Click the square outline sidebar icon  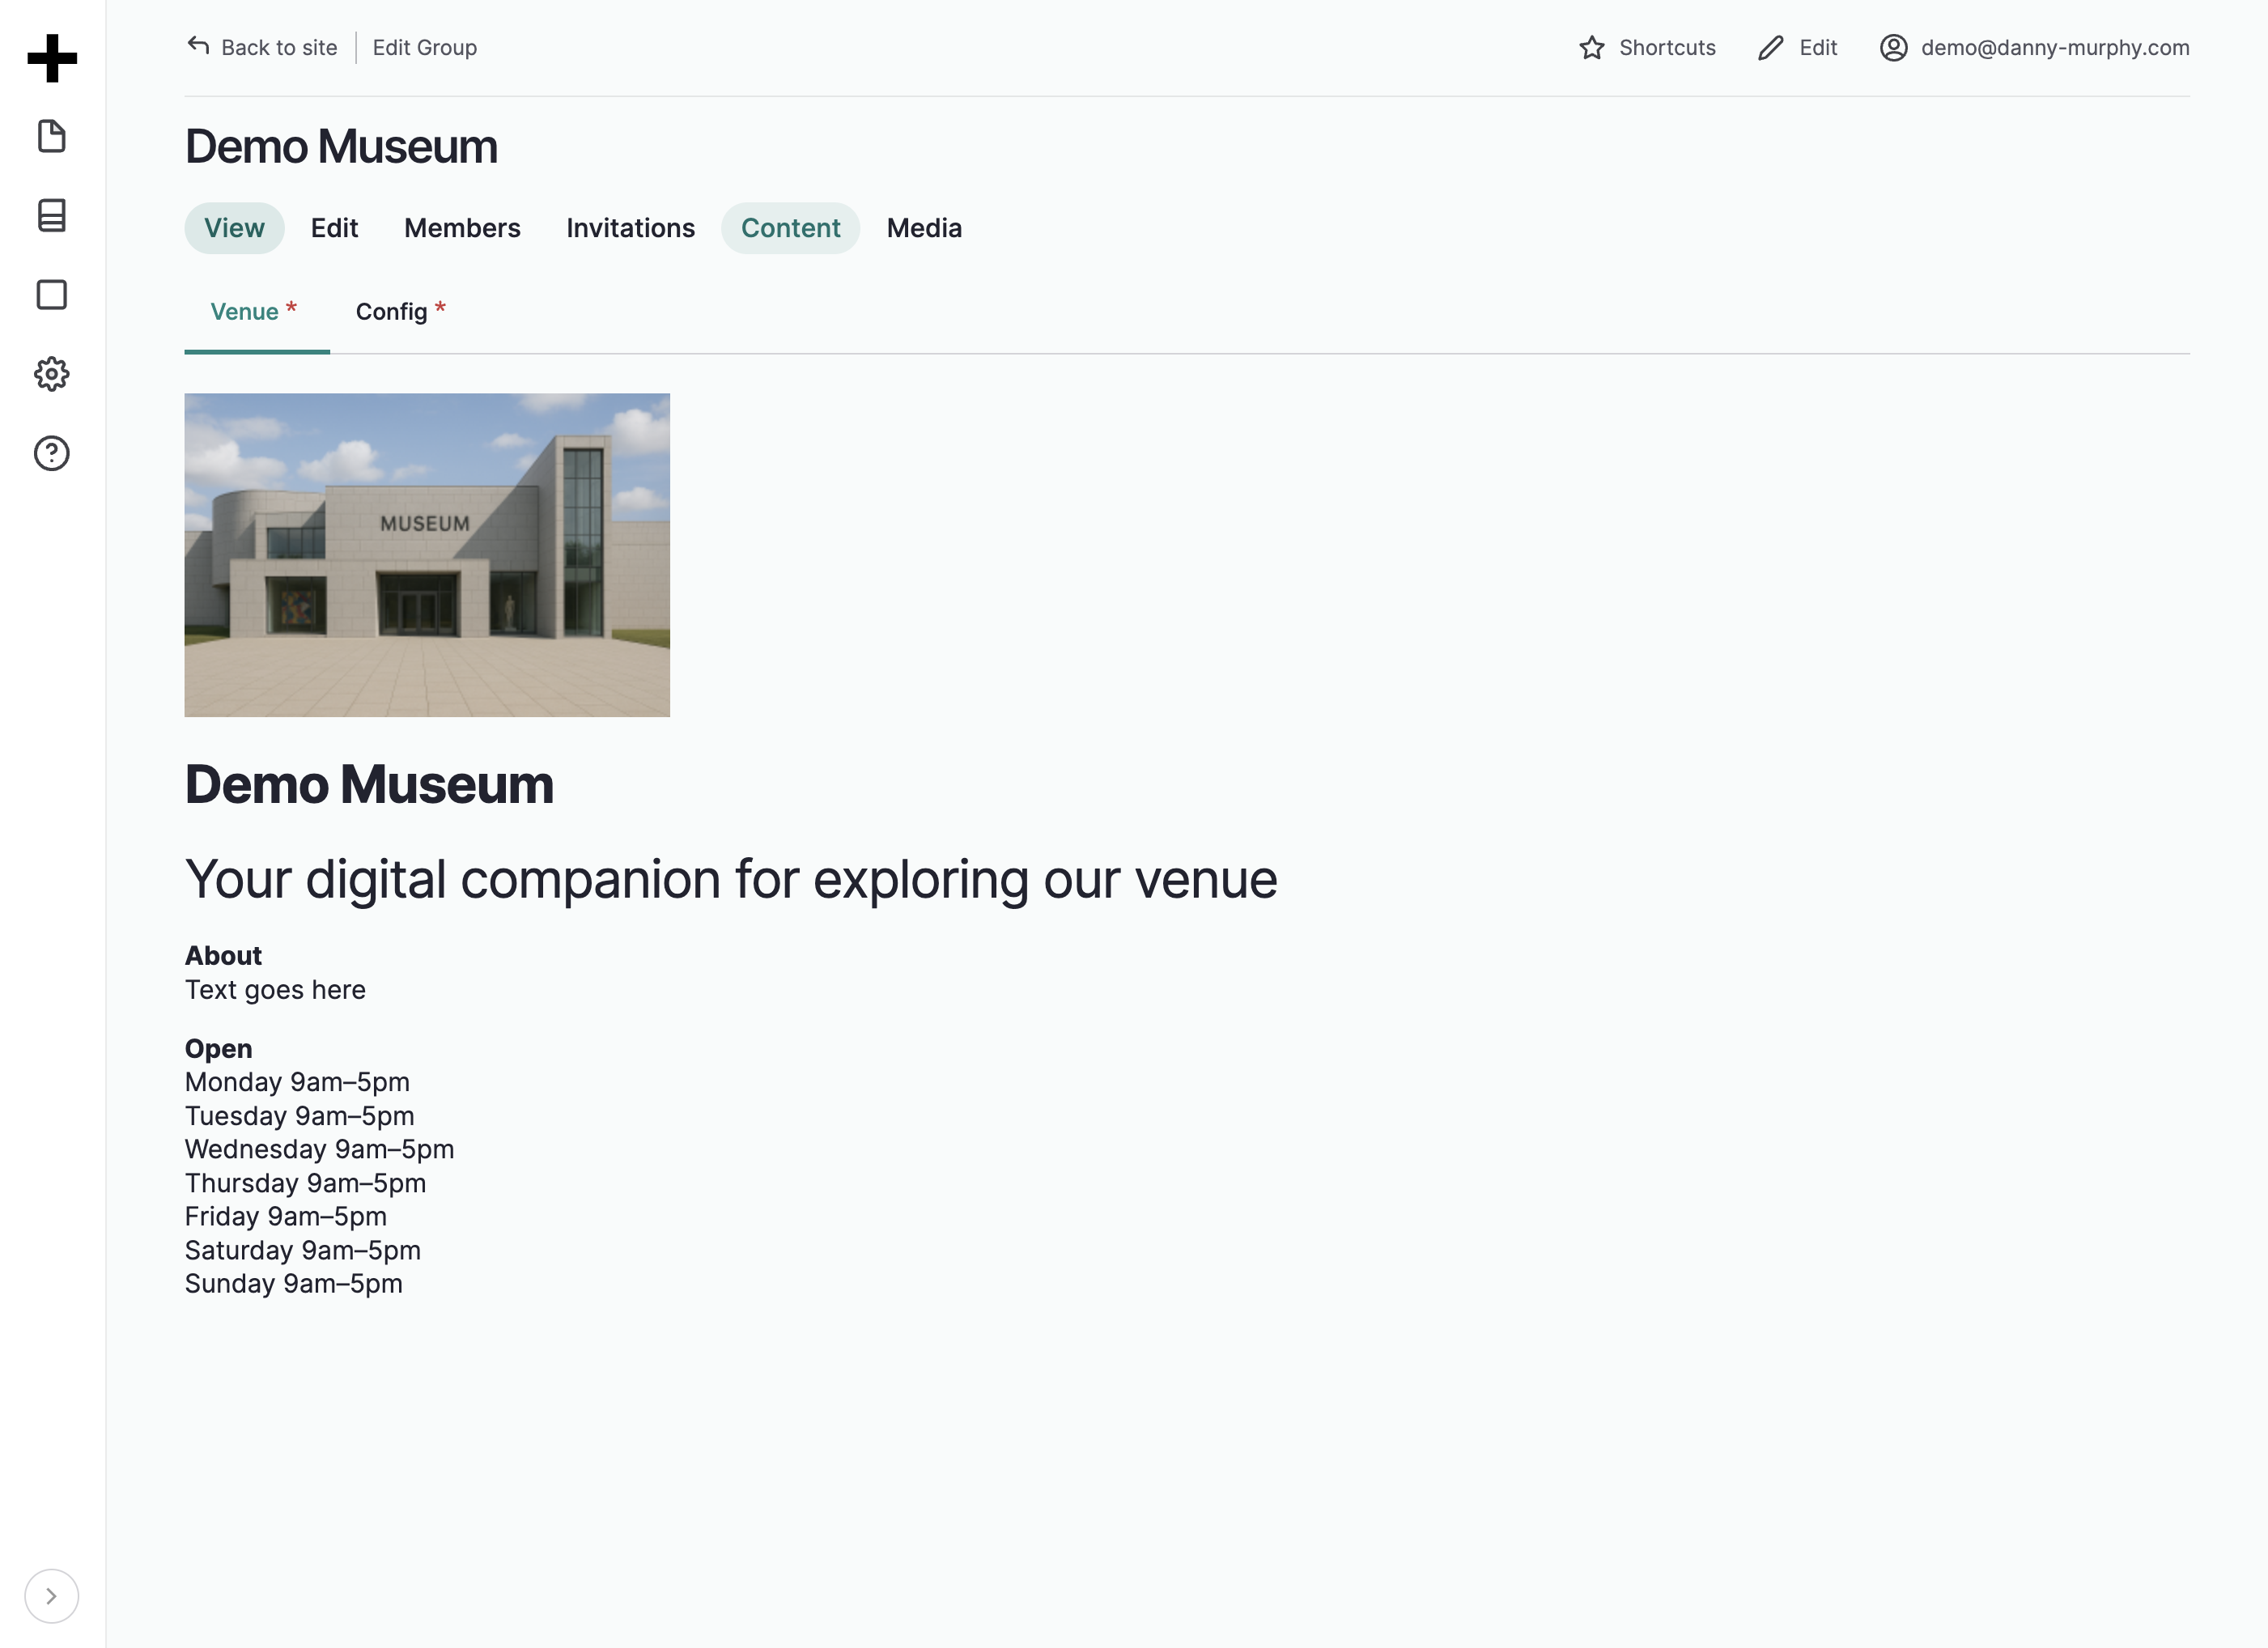click(52, 295)
